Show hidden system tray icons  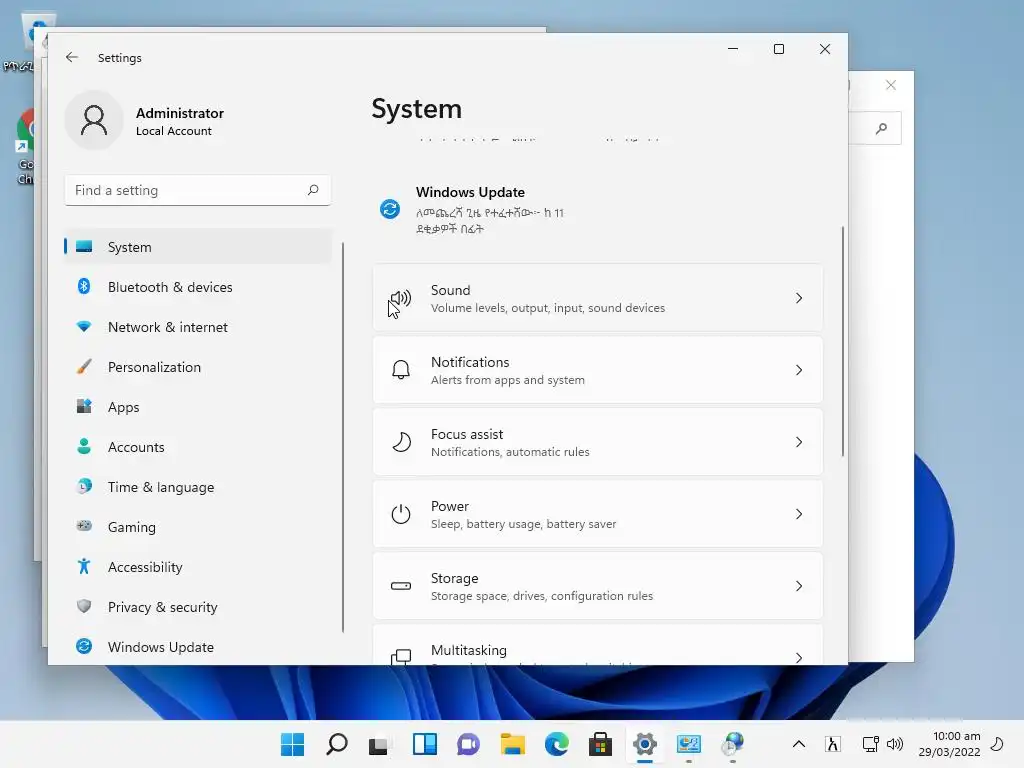(x=799, y=744)
